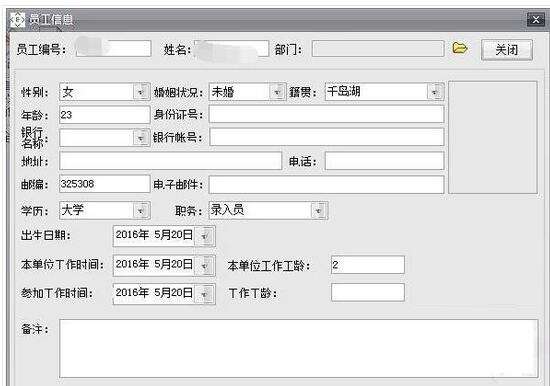
Task: Click the yellow folder icon beside 部门
Action: tap(460, 48)
